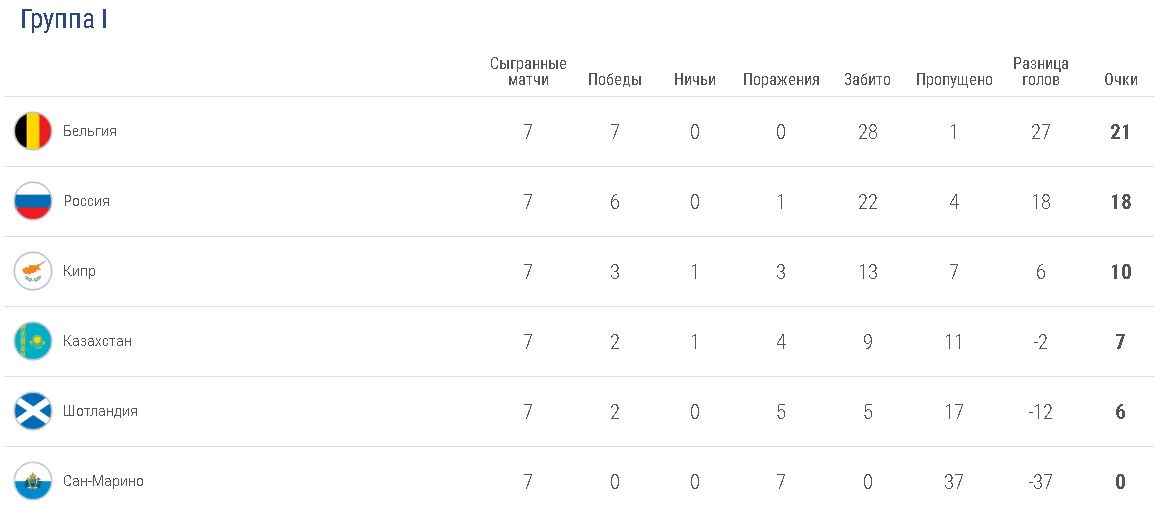Open the Шотландия team page

click(100, 411)
